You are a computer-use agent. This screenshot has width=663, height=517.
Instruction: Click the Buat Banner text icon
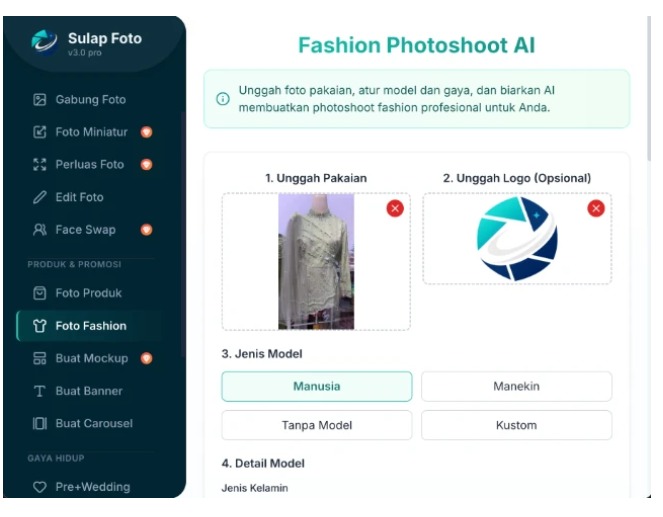coord(40,391)
